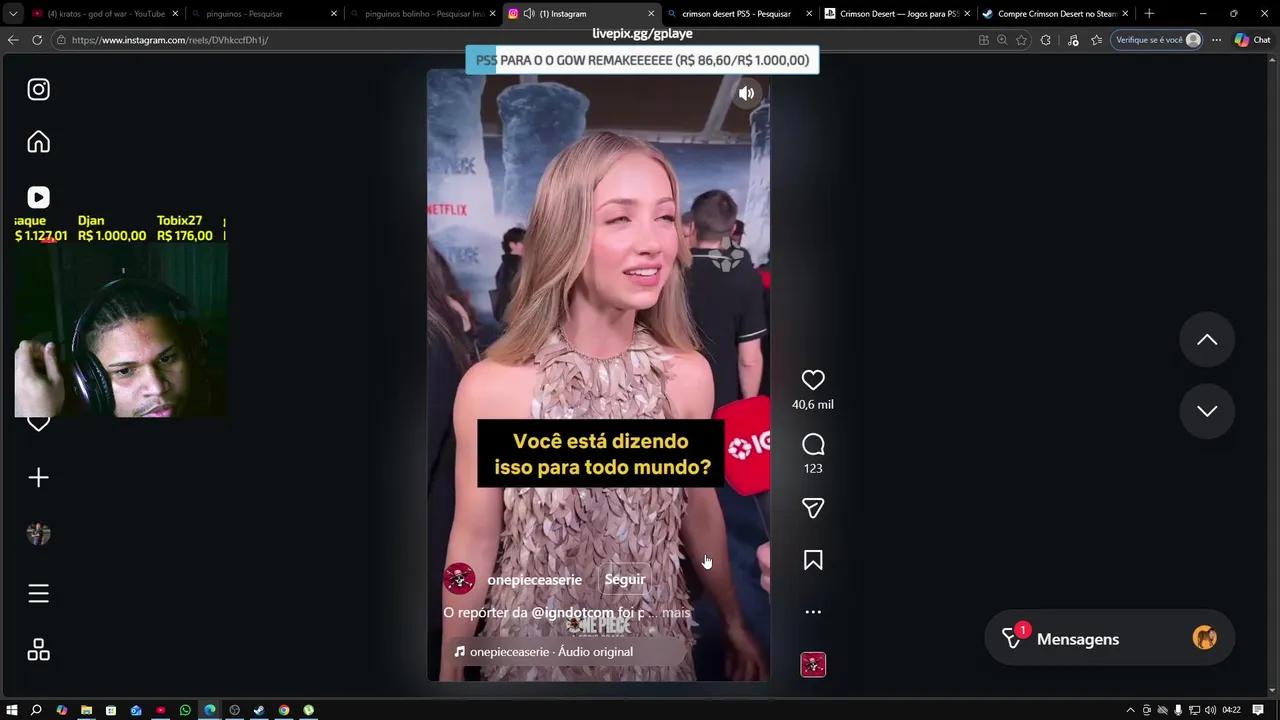Switch to the Crimson Desert Steam tab
This screenshot has width=1280, height=720.
click(x=1056, y=14)
